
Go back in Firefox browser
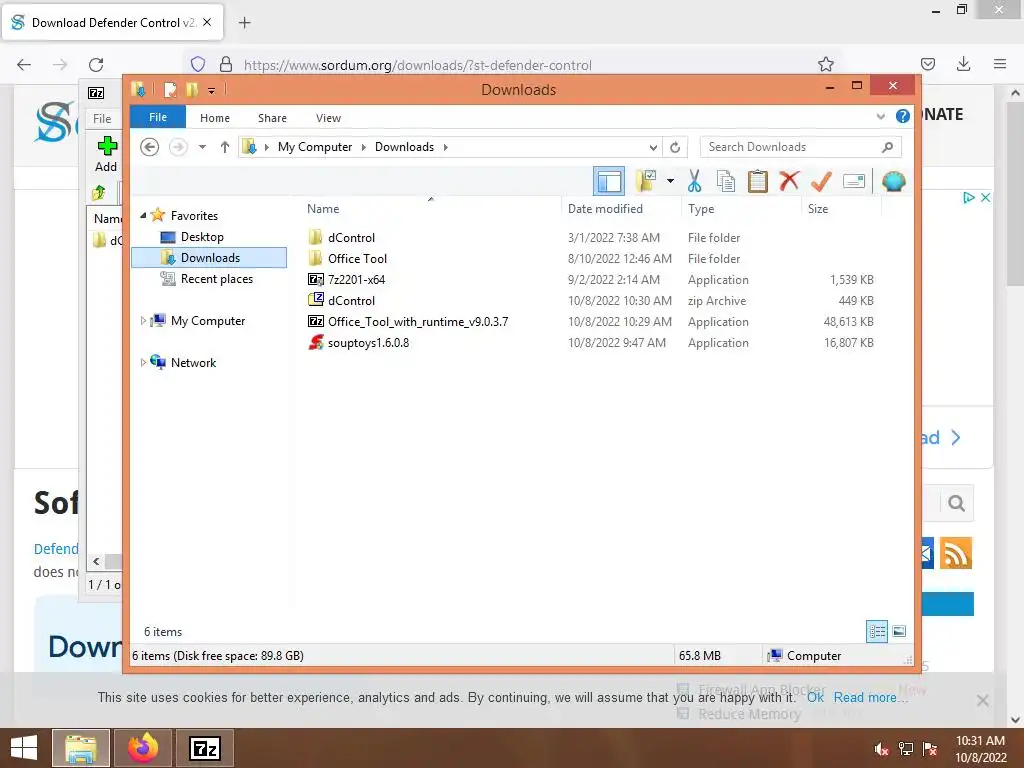point(24,64)
